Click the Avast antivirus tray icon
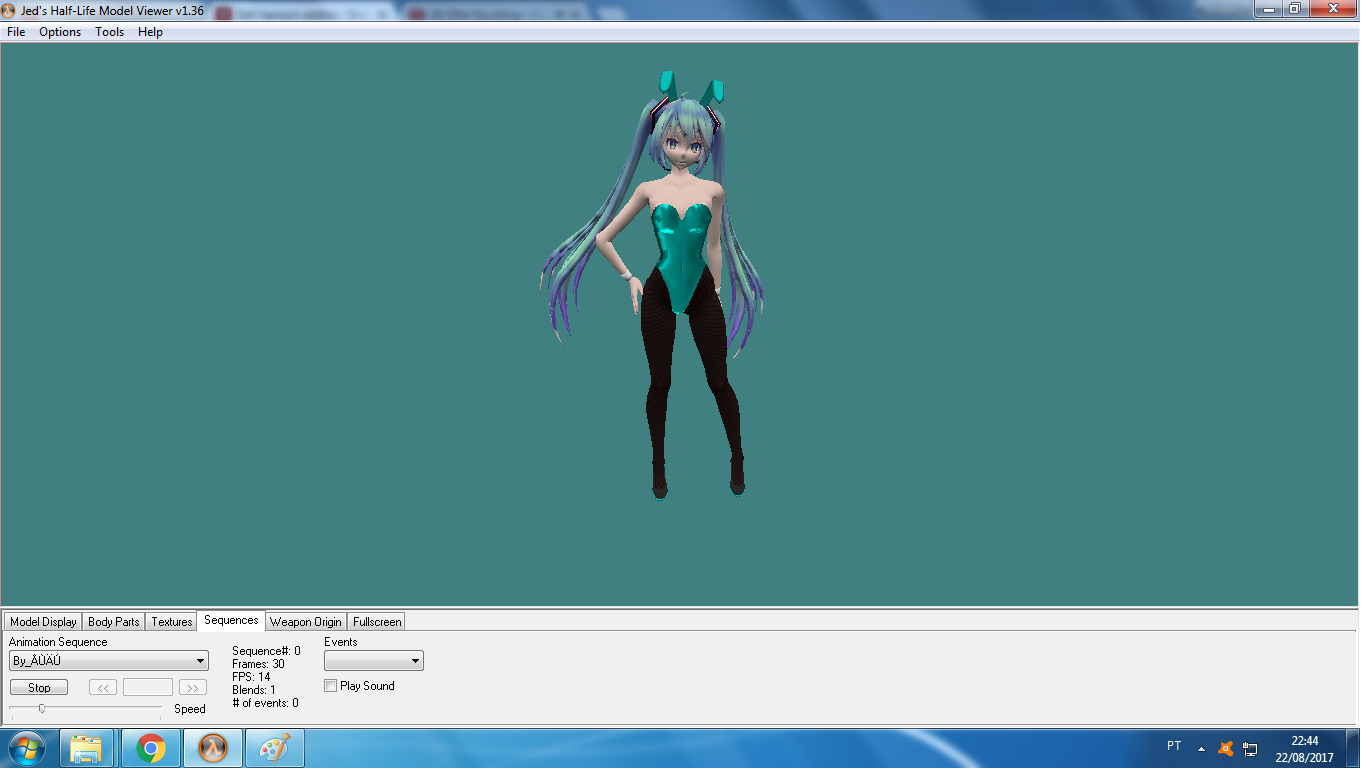This screenshot has height=768, width=1361. (1226, 748)
